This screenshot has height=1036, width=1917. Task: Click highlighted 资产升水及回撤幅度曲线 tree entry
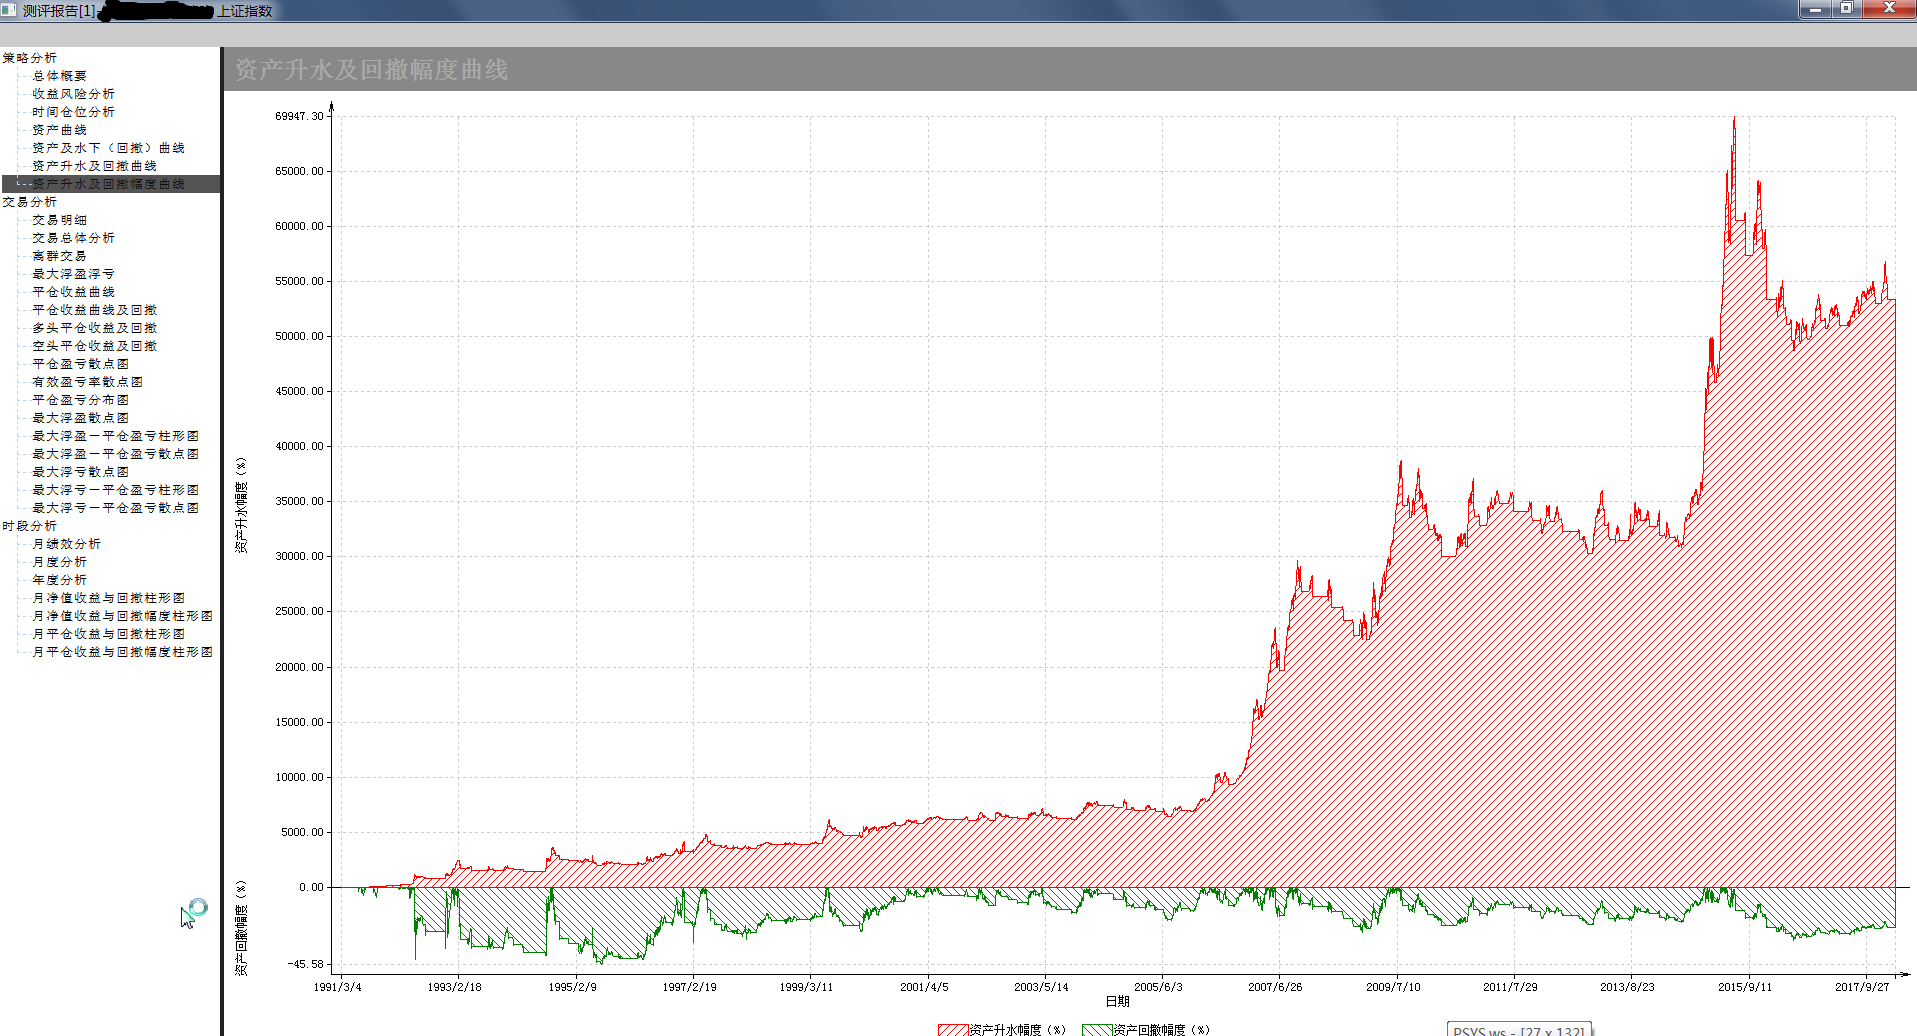(x=108, y=184)
